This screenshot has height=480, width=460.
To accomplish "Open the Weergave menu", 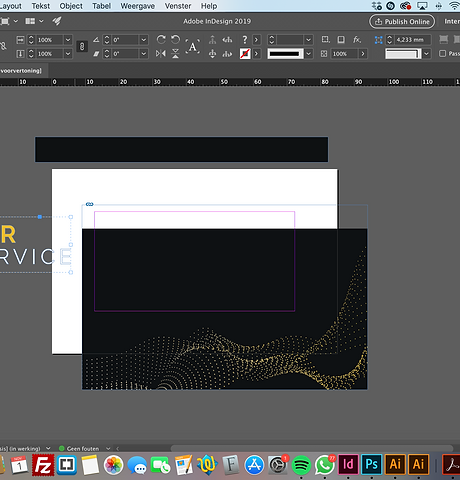I will pos(137,6).
